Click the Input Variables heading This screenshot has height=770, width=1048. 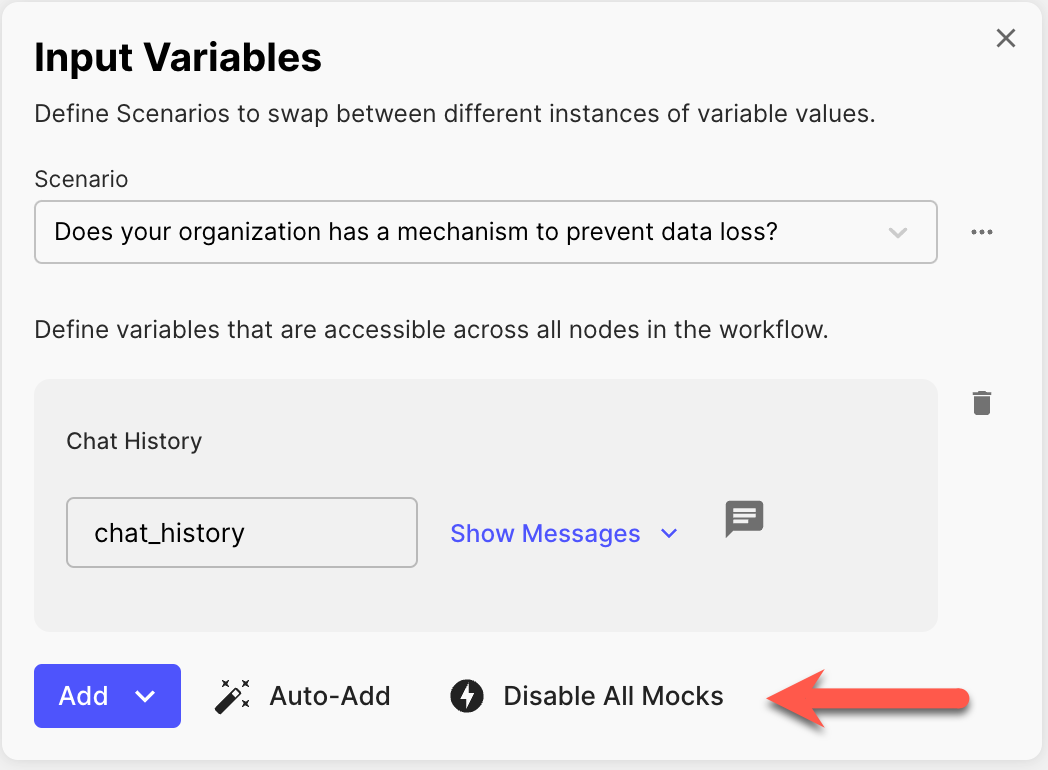178,57
